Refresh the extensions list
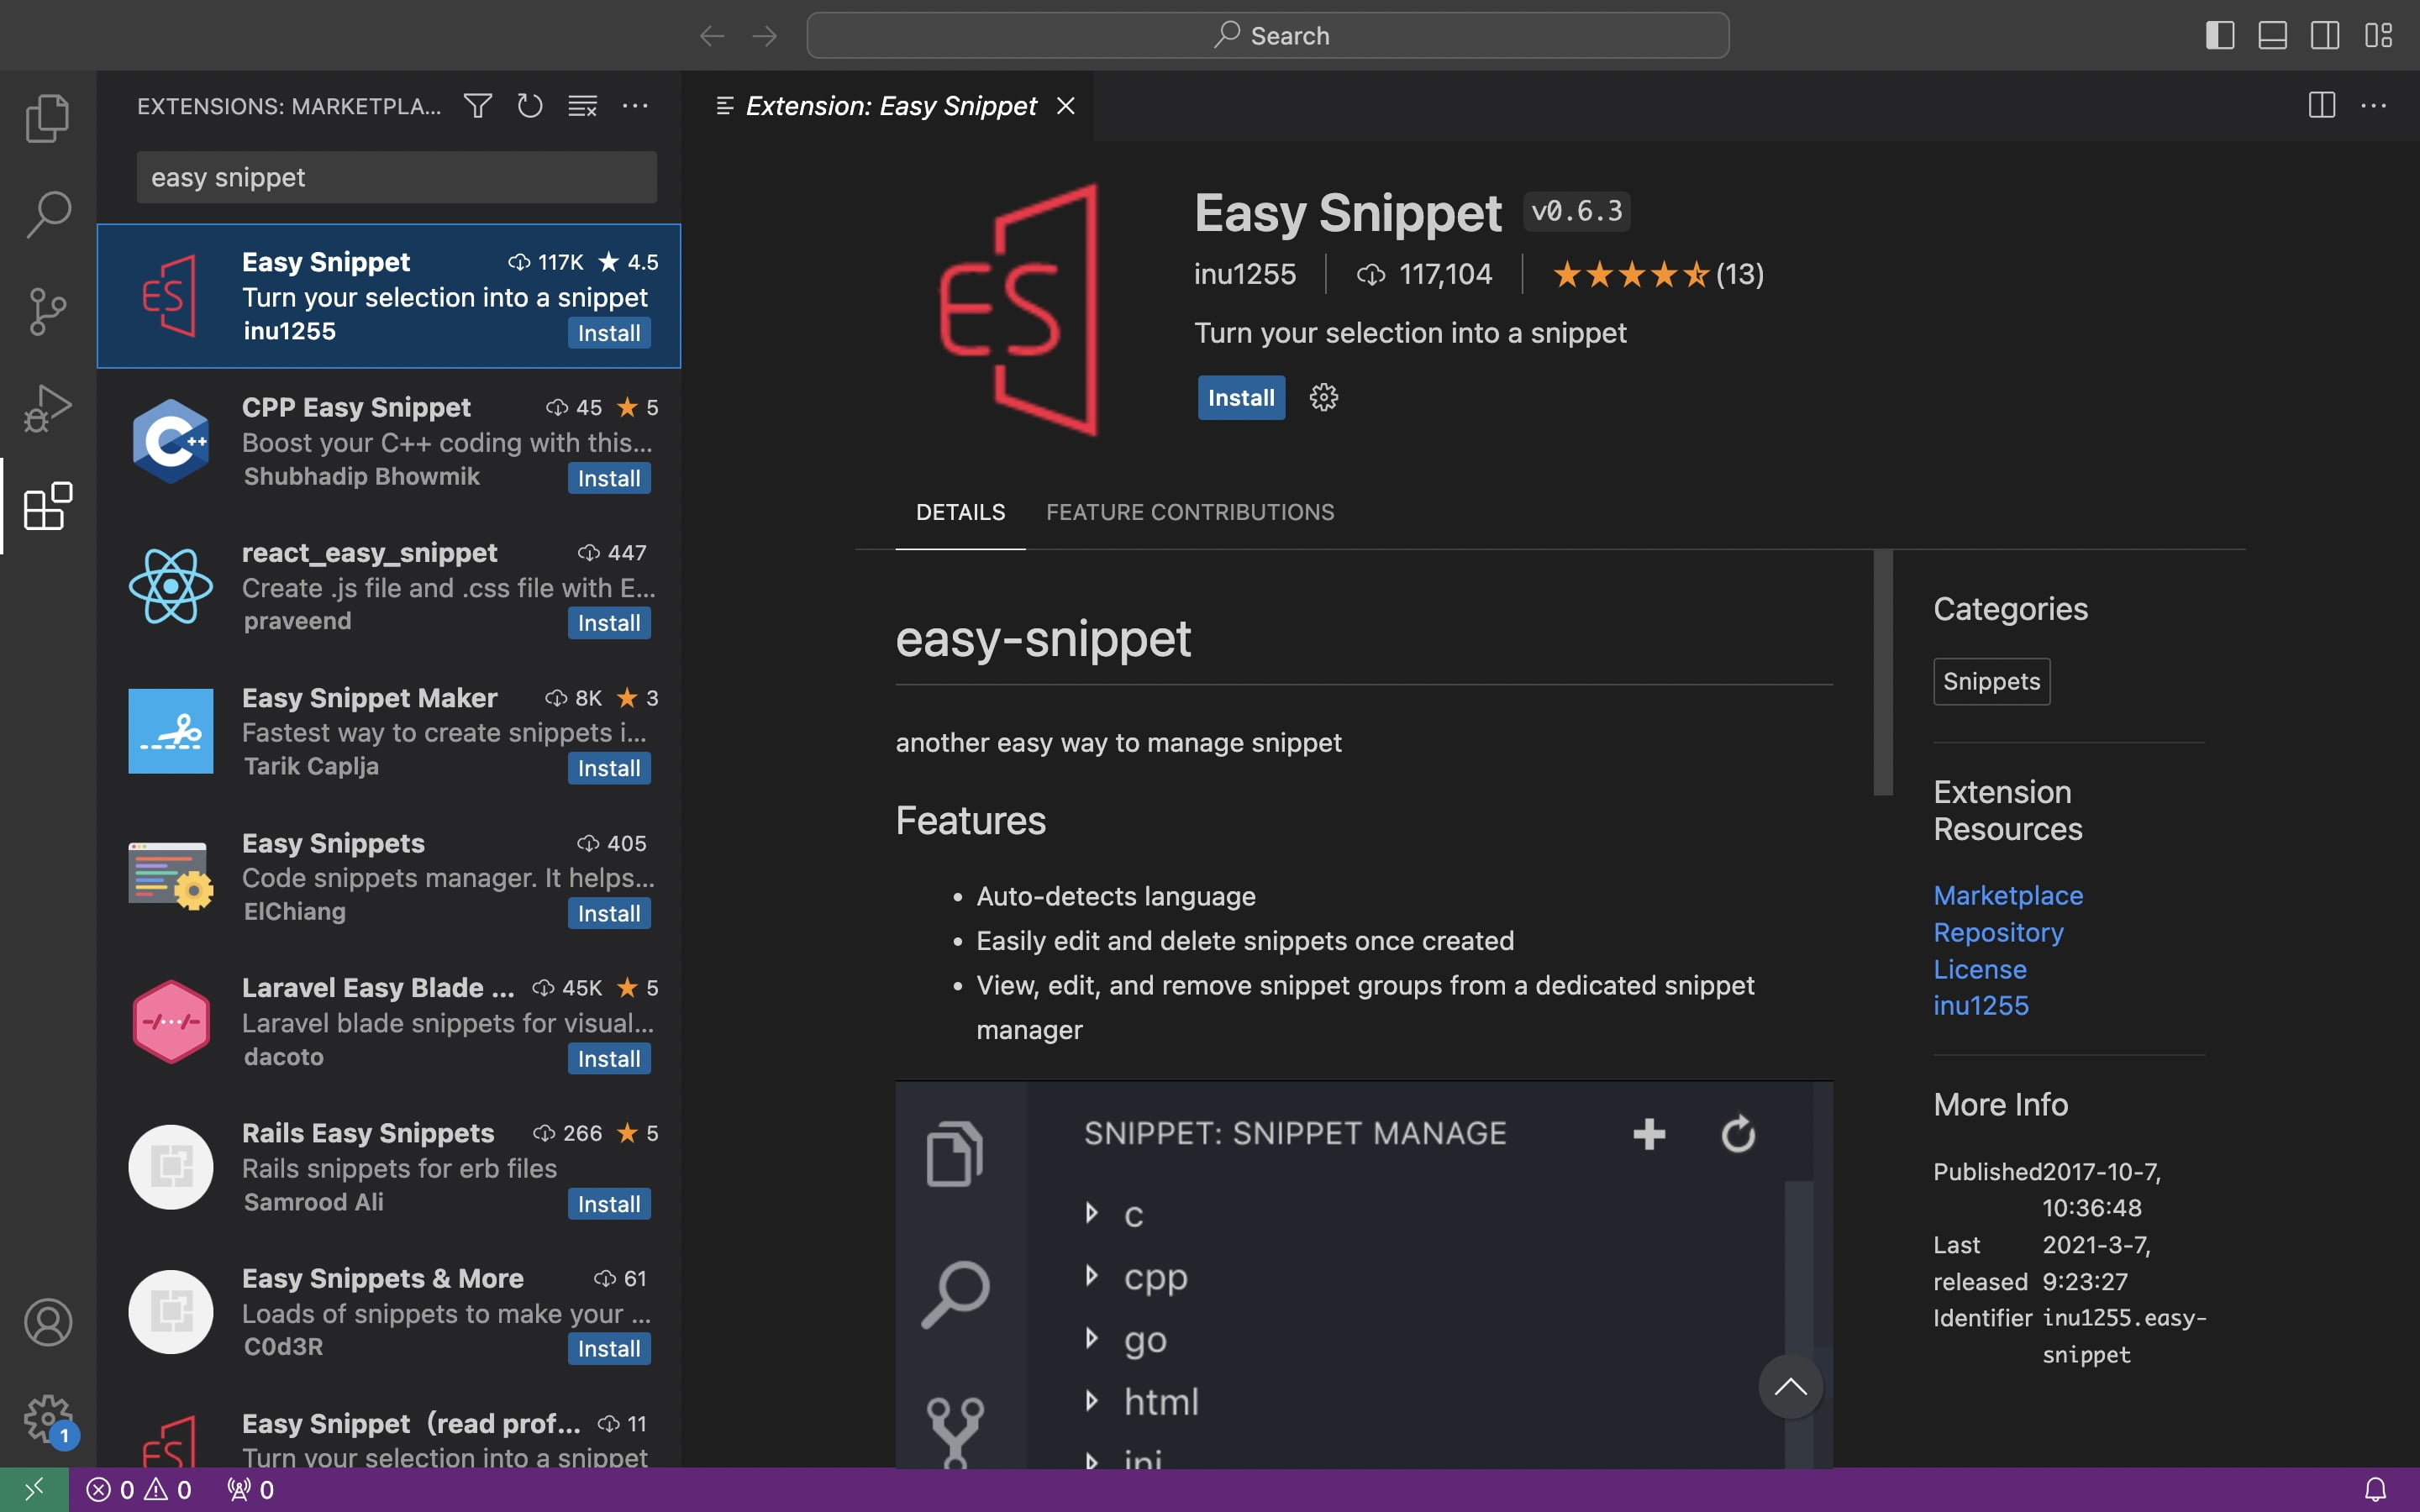 530,106
